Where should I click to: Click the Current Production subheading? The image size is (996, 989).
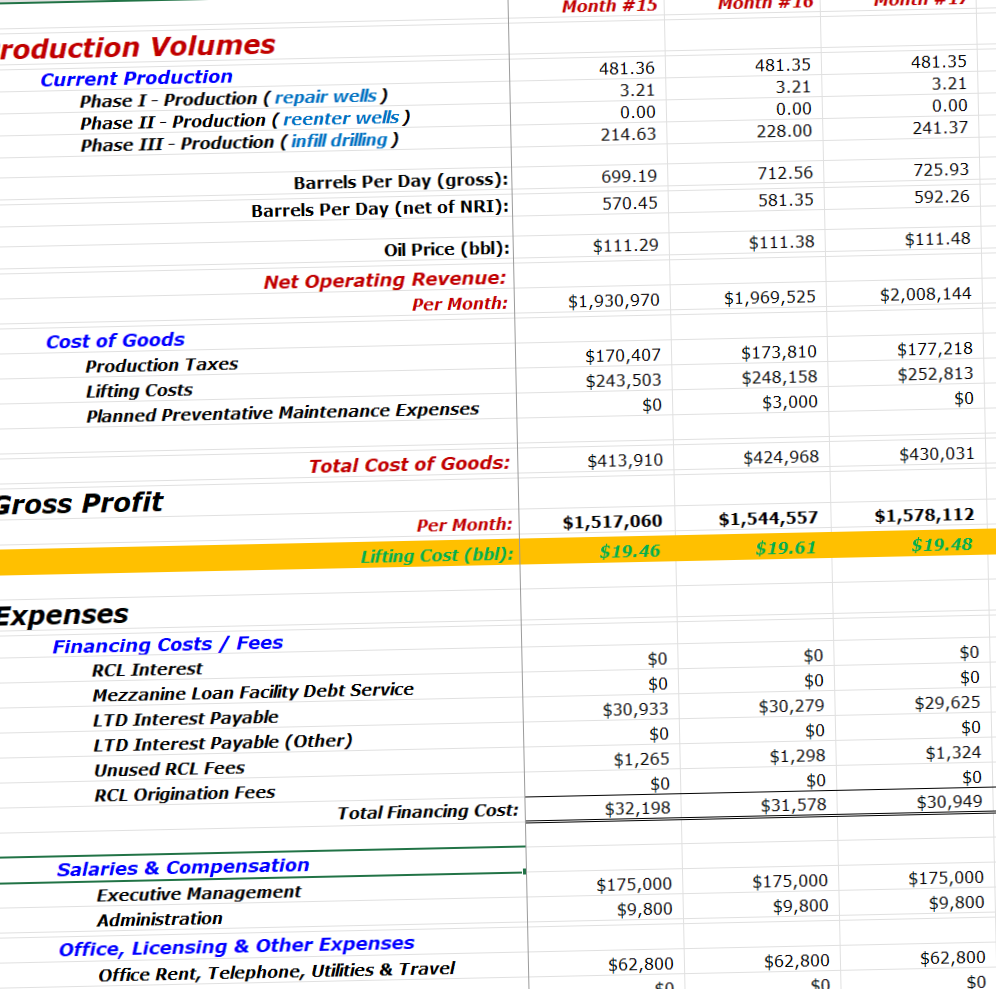pyautogui.click(x=137, y=78)
